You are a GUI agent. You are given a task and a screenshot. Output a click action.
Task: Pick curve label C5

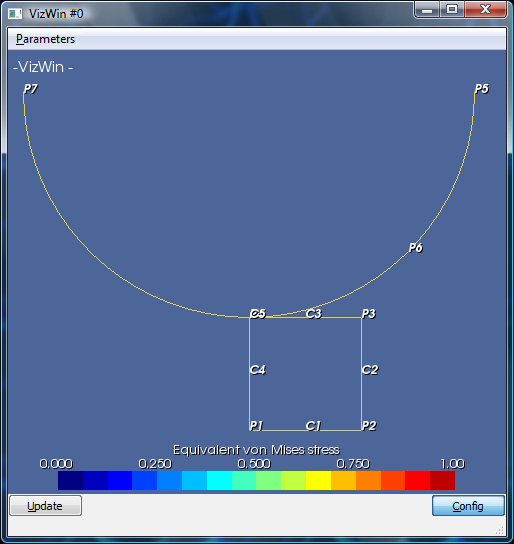(258, 314)
